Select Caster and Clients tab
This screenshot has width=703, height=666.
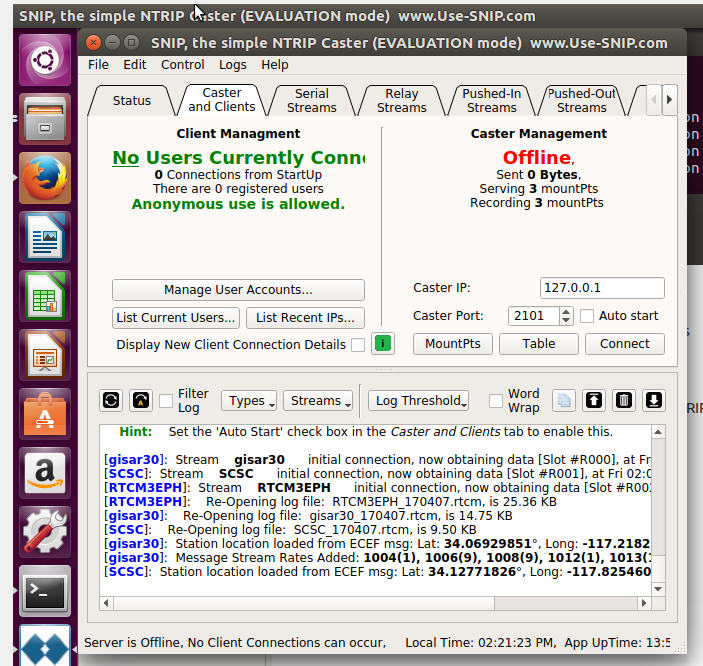[x=221, y=100]
